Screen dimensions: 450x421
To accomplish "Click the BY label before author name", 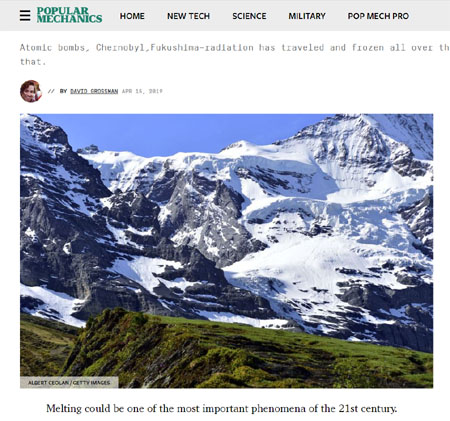I will [64, 91].
